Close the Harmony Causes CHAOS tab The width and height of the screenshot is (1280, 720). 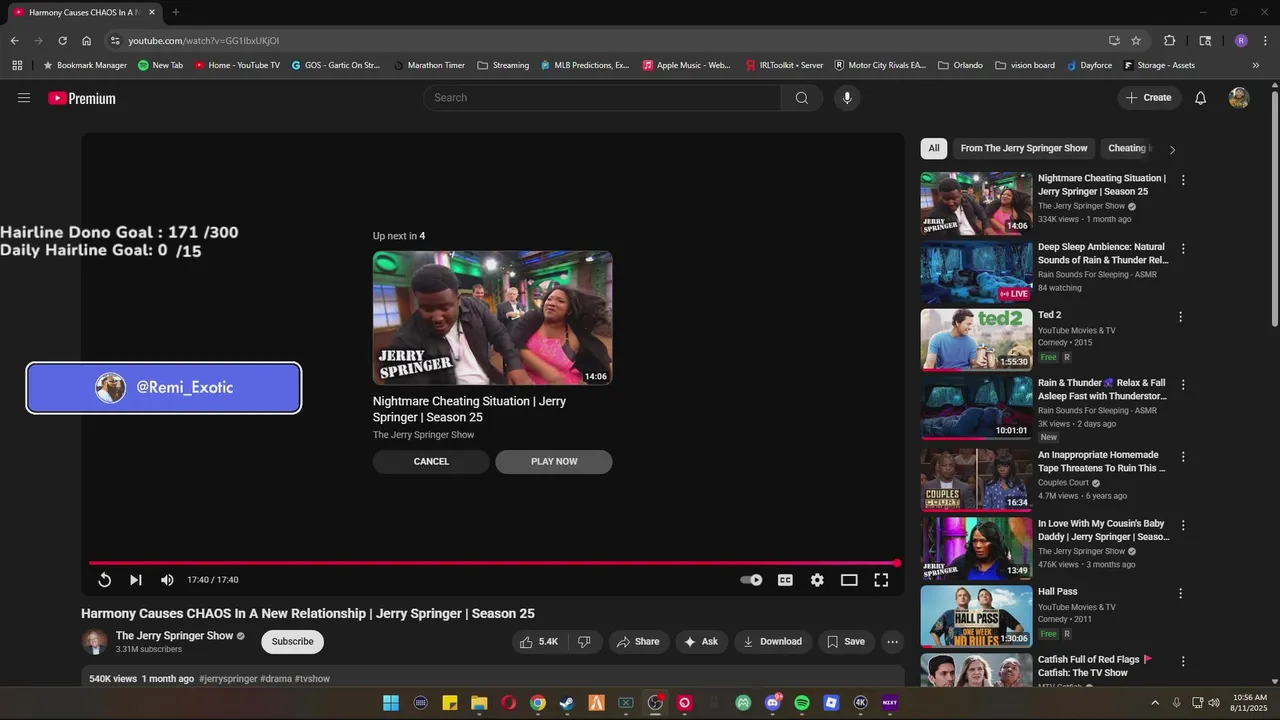152,13
